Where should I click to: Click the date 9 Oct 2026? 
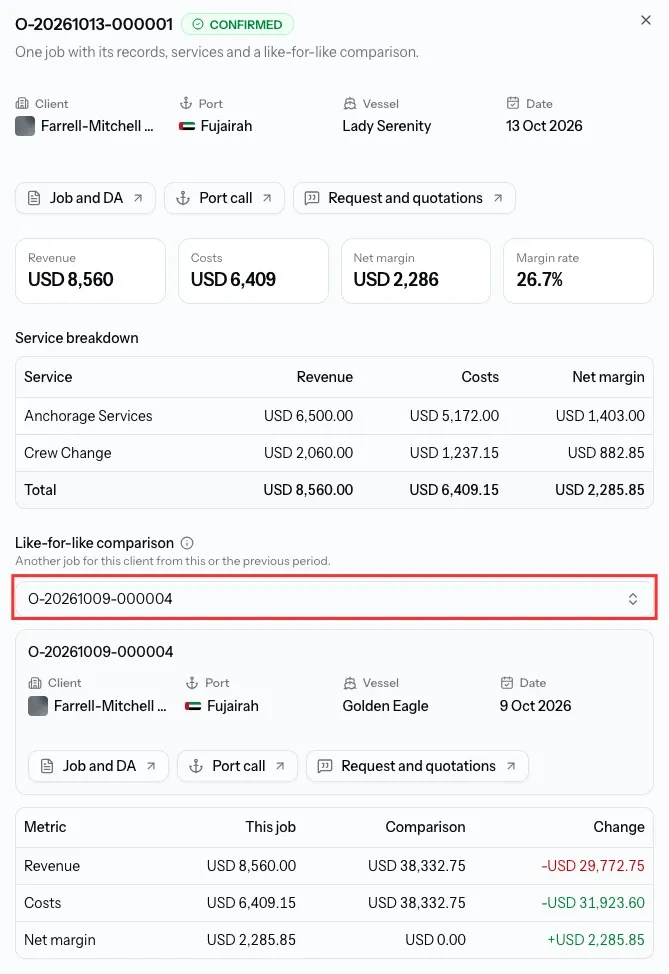tap(535, 706)
